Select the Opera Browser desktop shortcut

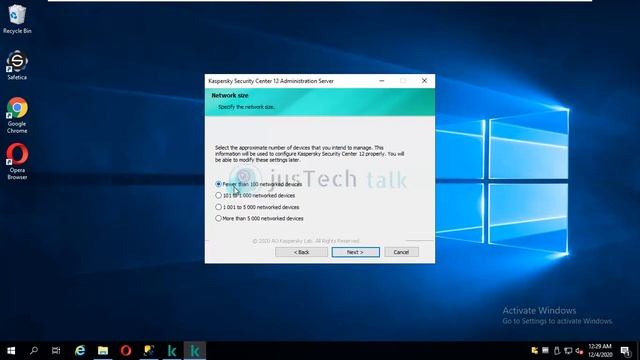click(17, 162)
